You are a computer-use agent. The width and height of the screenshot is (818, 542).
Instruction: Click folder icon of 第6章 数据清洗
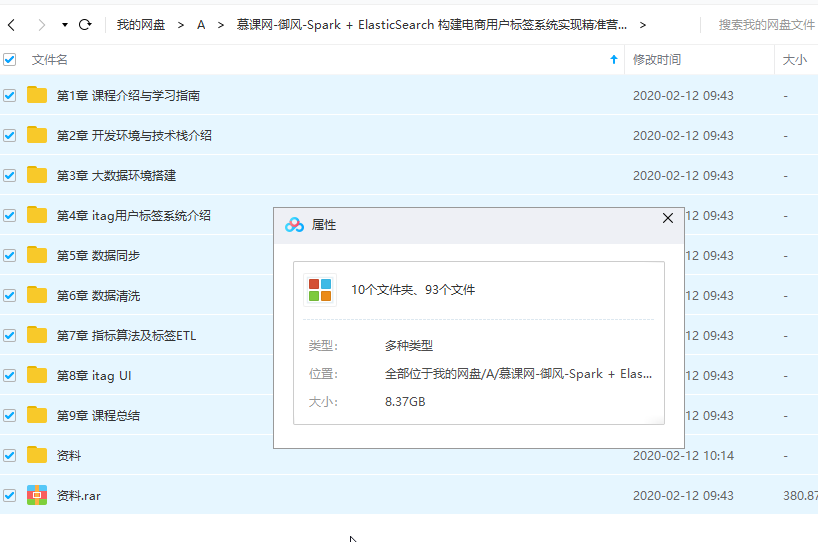tap(37, 295)
